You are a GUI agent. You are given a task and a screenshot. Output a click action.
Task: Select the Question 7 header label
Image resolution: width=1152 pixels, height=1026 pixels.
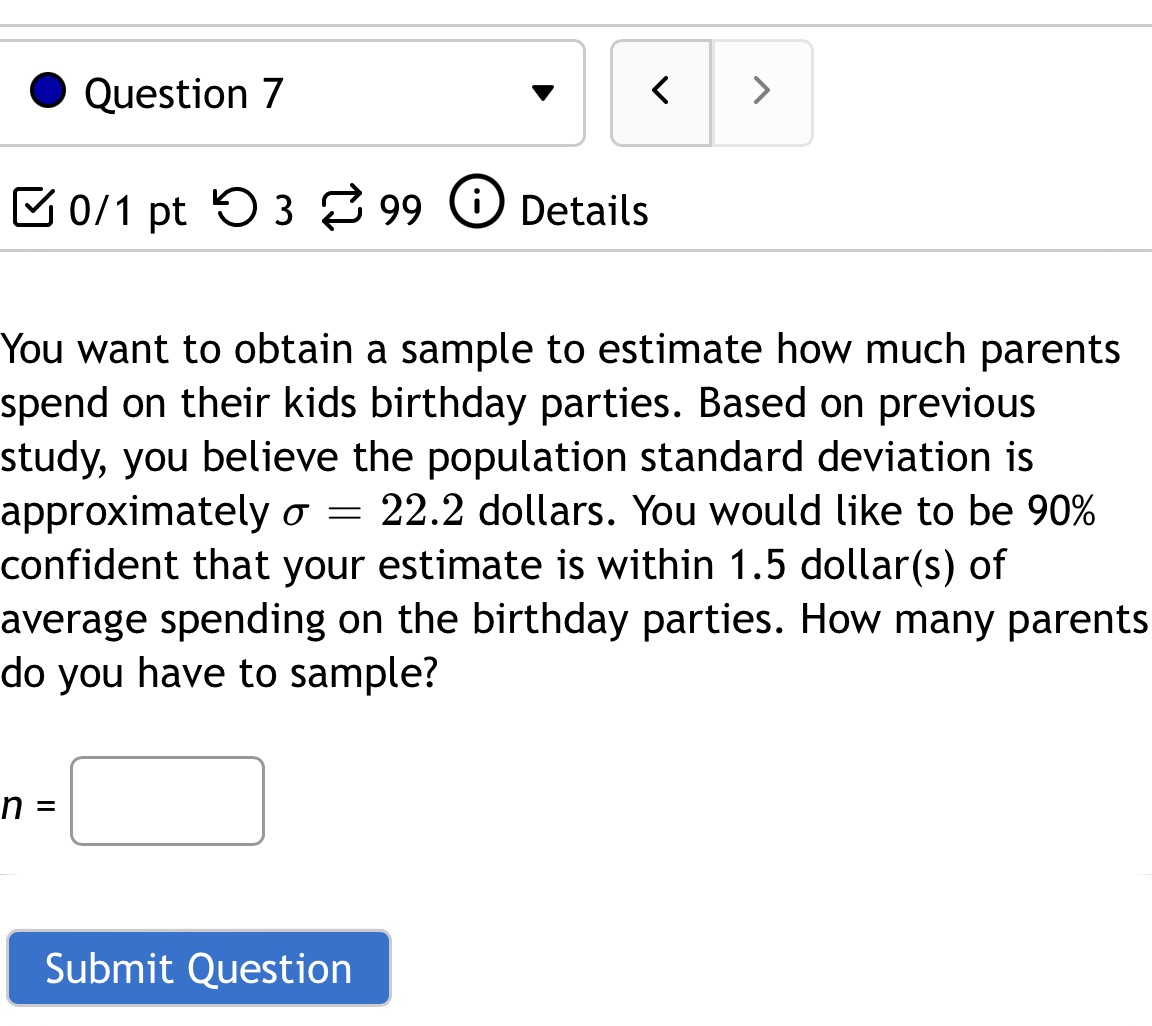(x=183, y=92)
